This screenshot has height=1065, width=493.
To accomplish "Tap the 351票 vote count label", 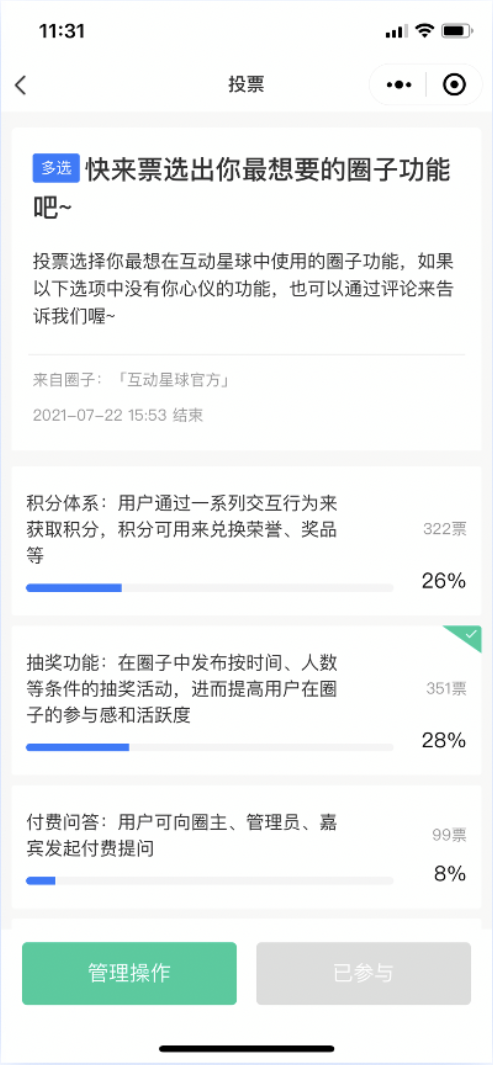I will 446,689.
